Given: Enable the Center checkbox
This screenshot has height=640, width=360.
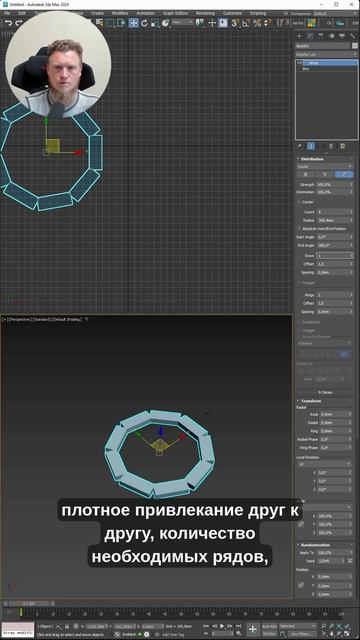Looking at the screenshot, I should coord(299,202).
